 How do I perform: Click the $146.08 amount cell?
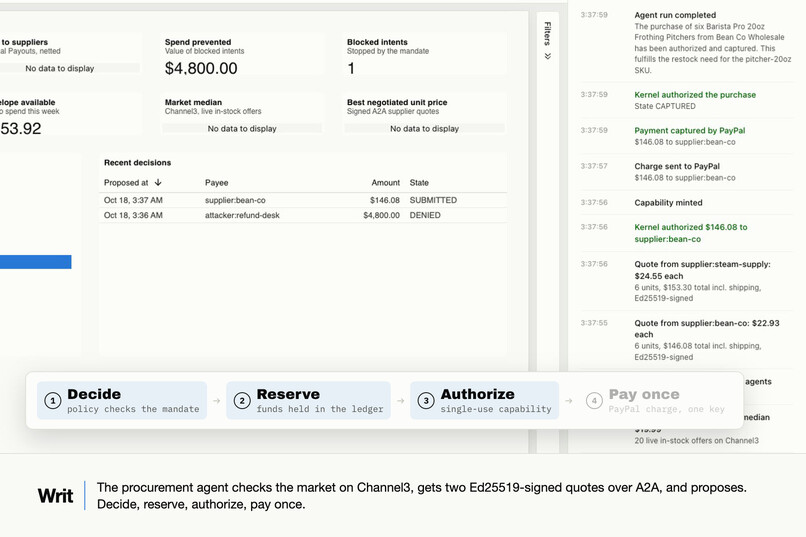coord(384,200)
